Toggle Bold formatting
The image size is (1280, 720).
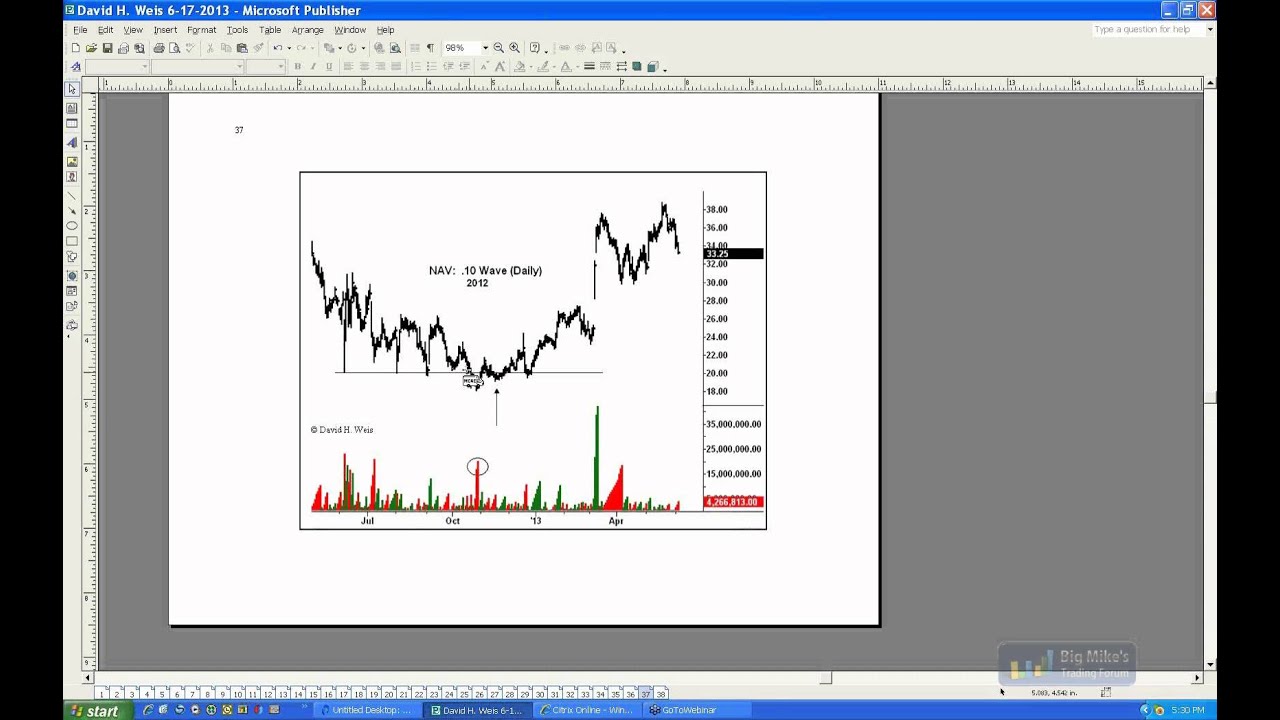298,67
